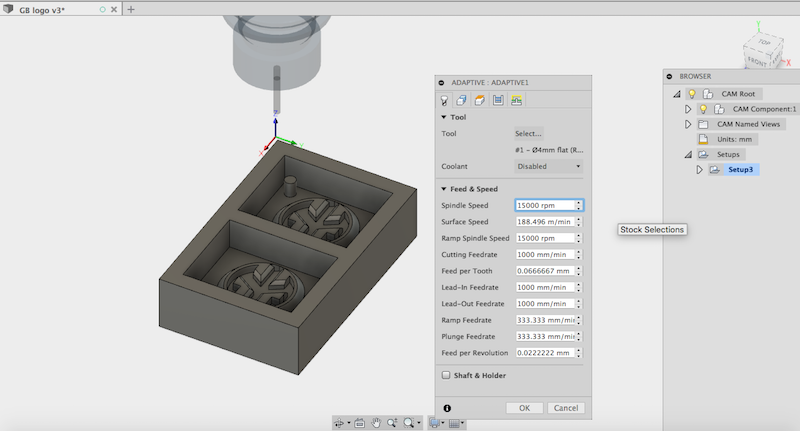Open a new document tab with the plus button

coord(131,9)
